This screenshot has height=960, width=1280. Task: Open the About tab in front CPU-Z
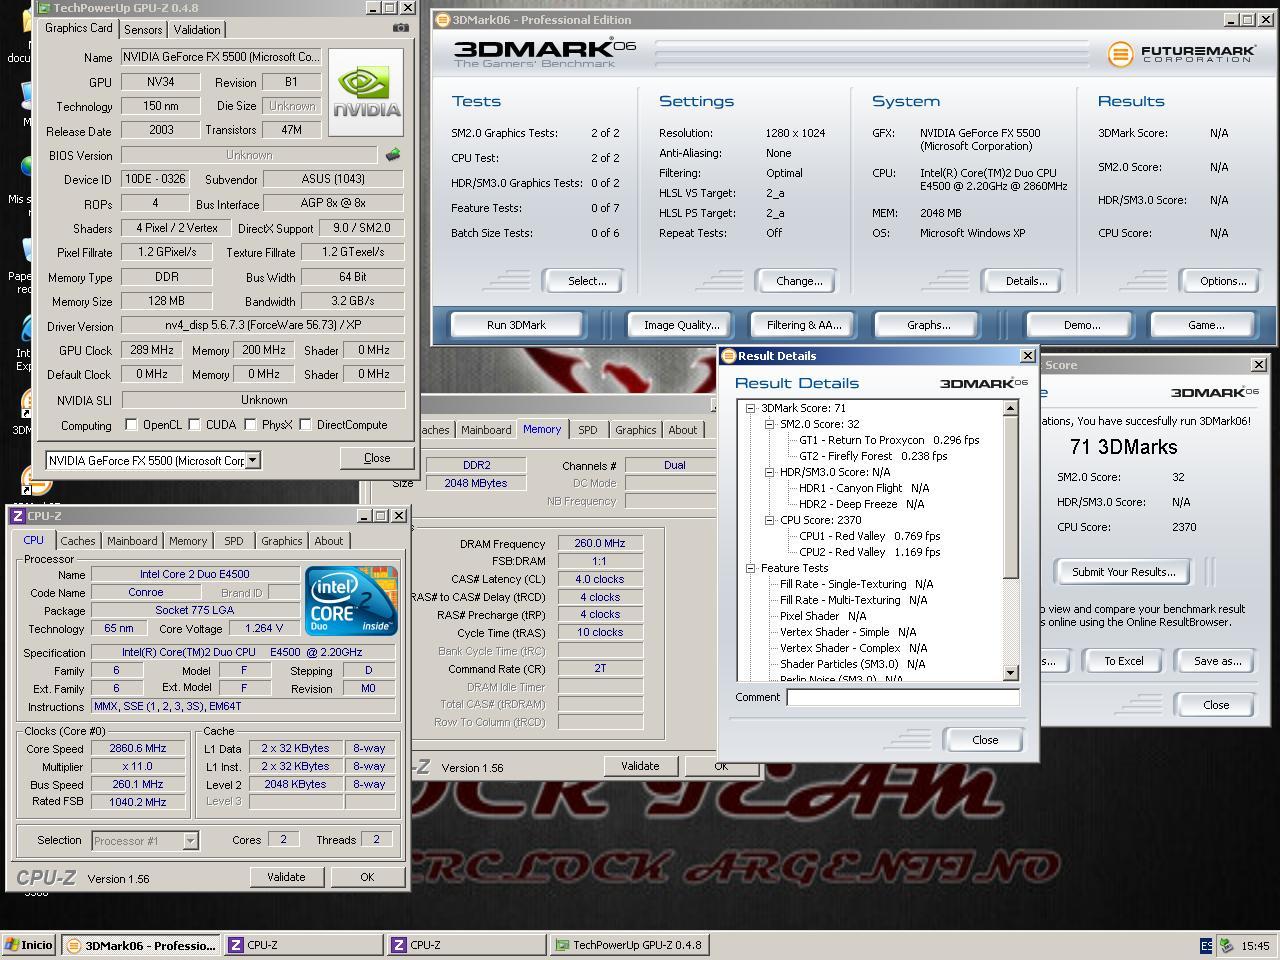329,541
